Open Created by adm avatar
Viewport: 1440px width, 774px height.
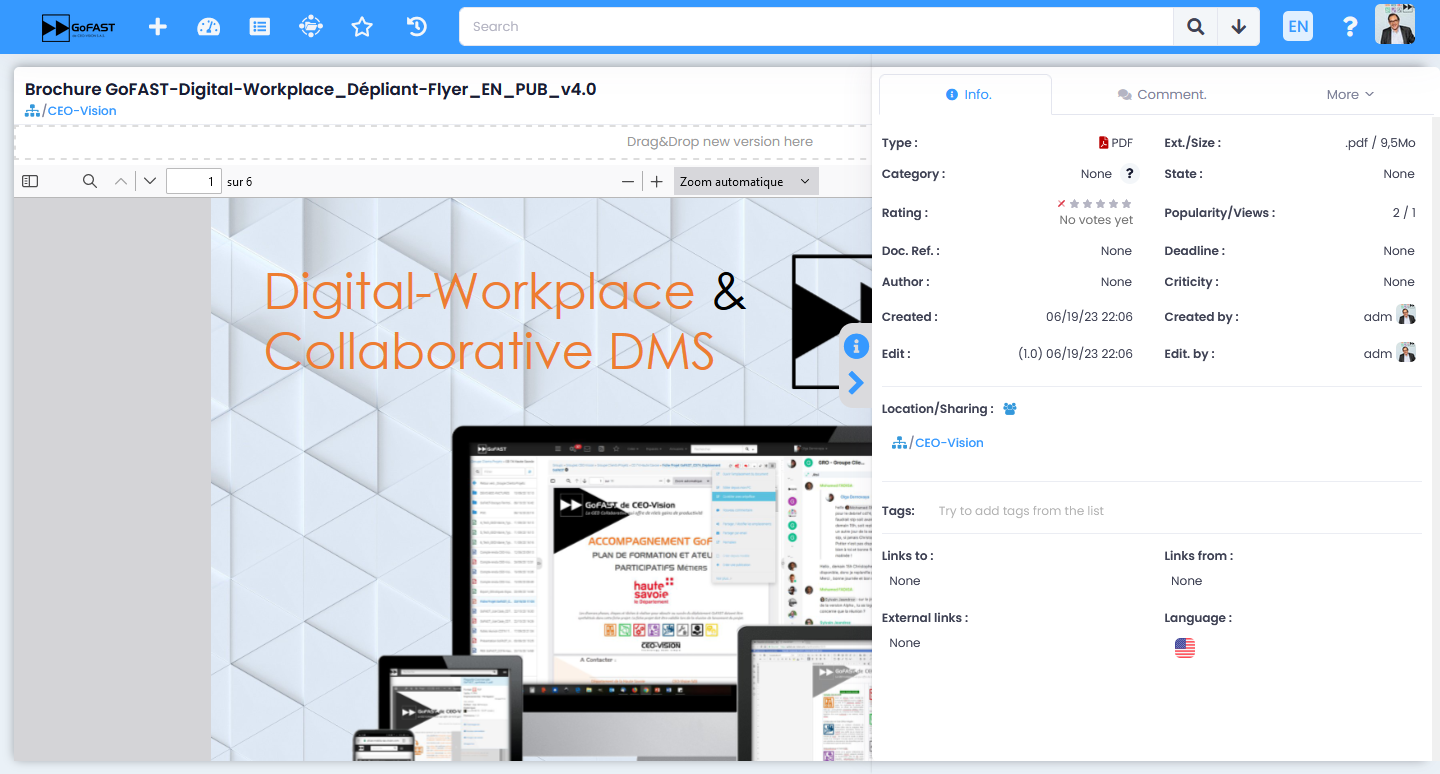[x=1406, y=315]
